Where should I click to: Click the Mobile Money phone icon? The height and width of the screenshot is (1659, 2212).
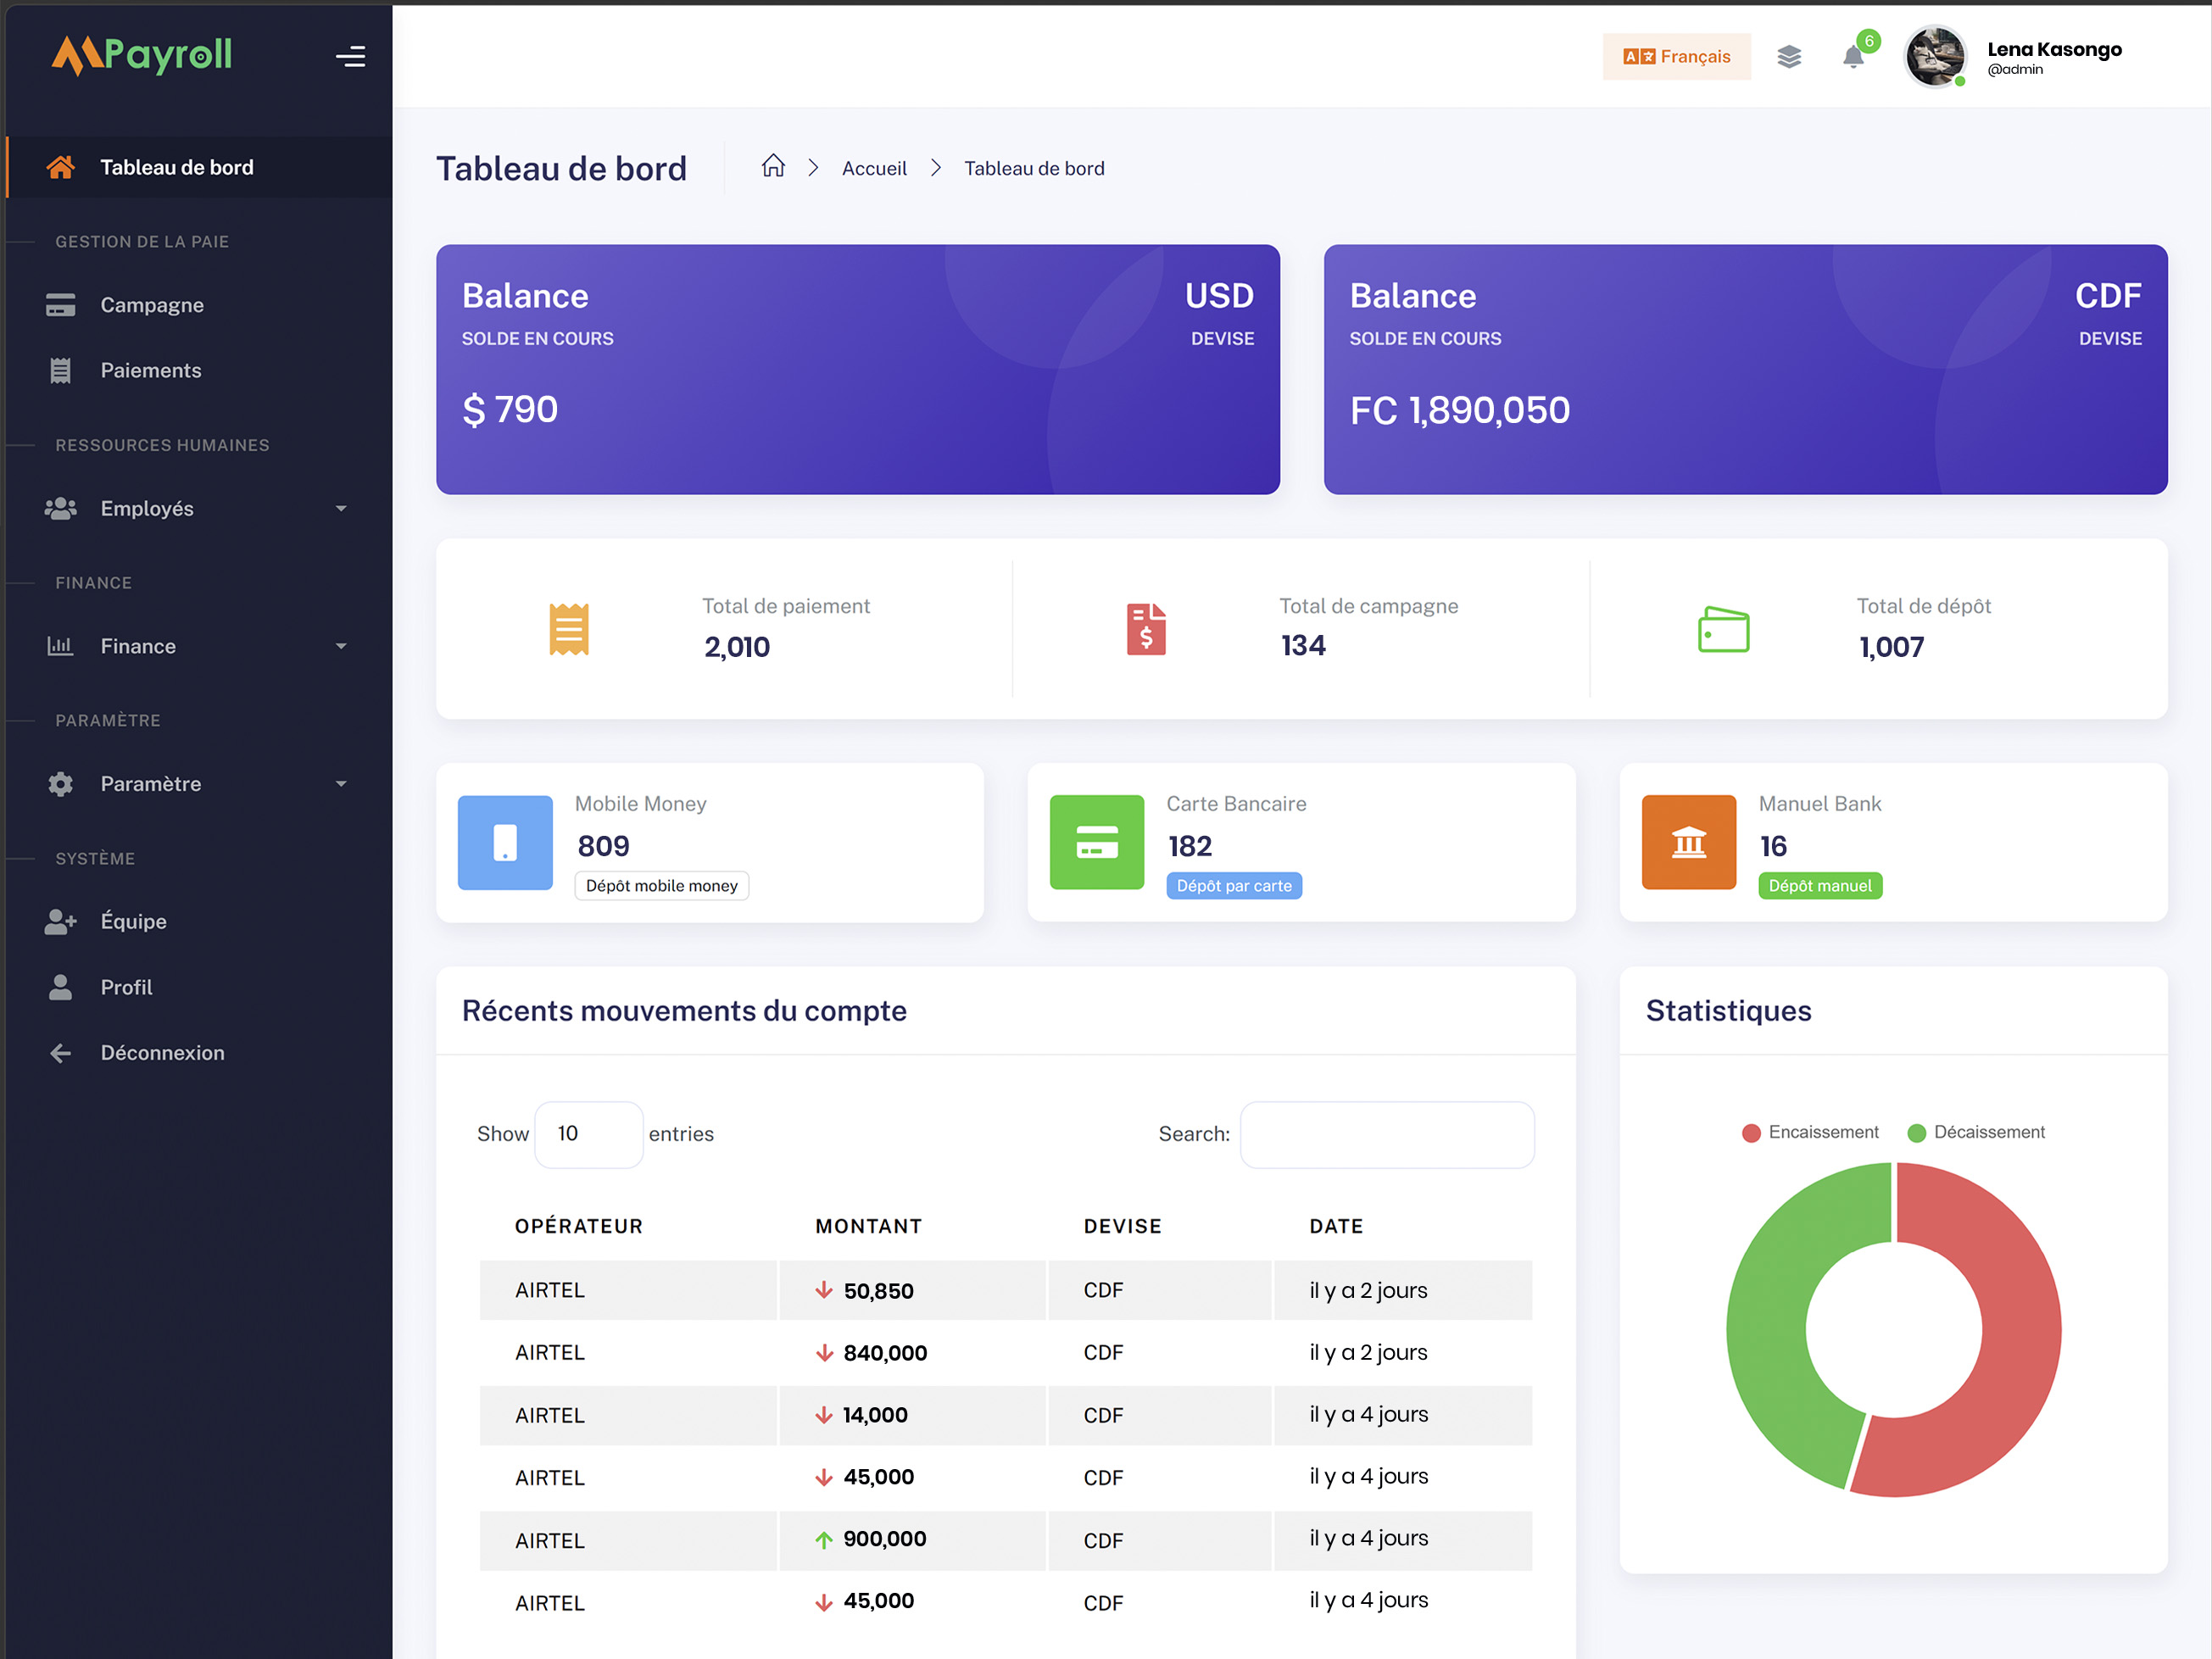pos(505,842)
